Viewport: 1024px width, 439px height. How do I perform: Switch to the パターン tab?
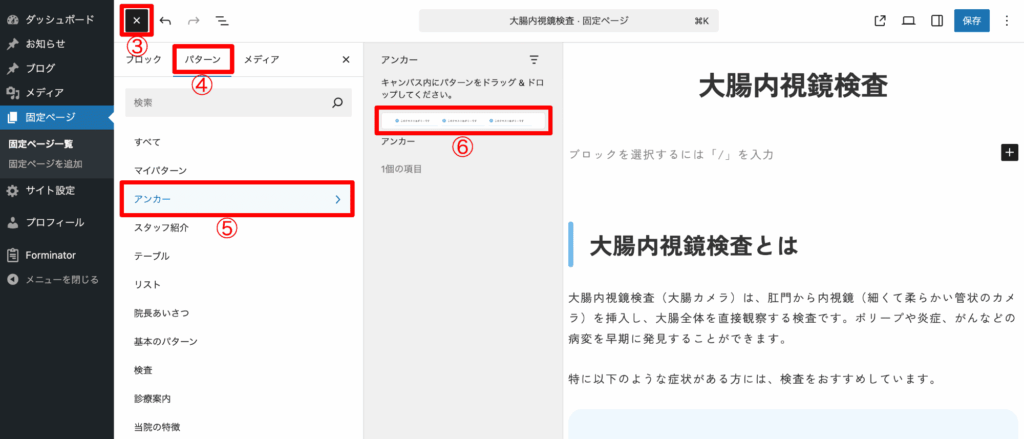202,60
